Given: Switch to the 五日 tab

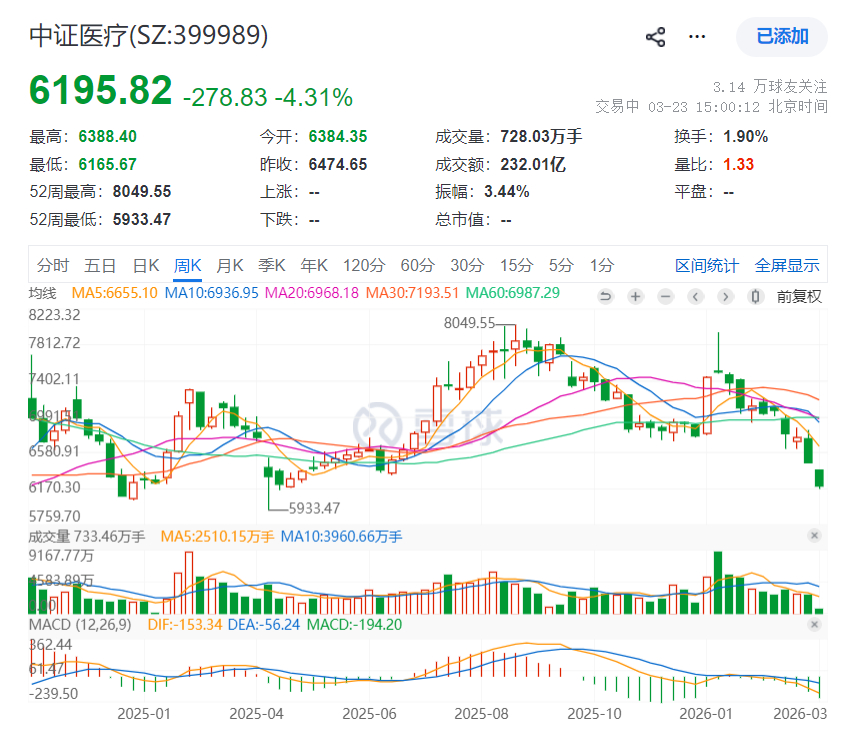Looking at the screenshot, I should point(100,265).
